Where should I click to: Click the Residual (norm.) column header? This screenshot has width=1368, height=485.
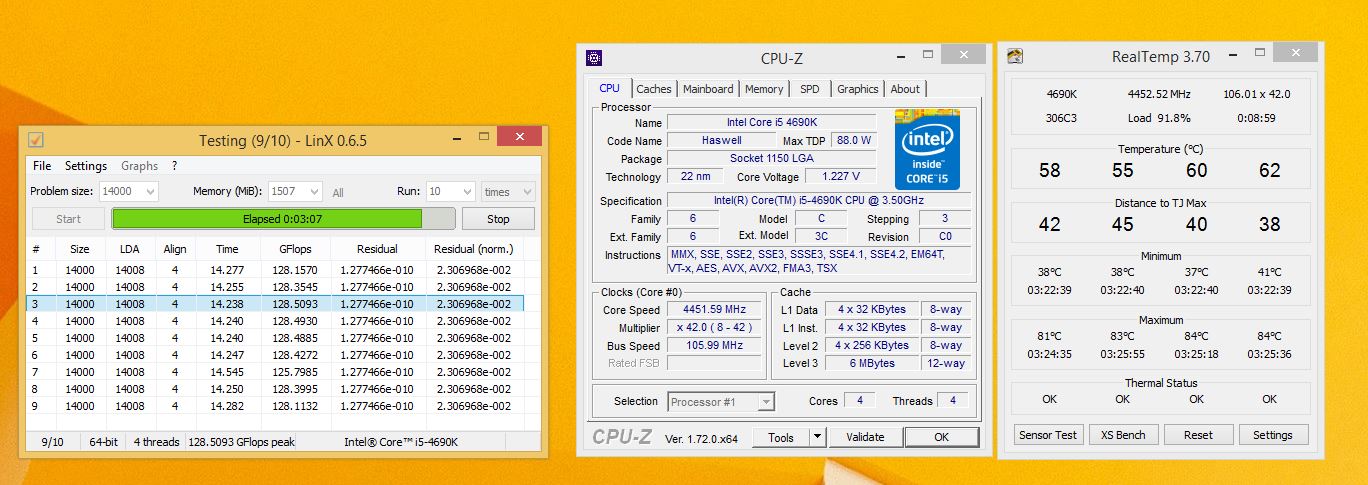click(x=473, y=249)
